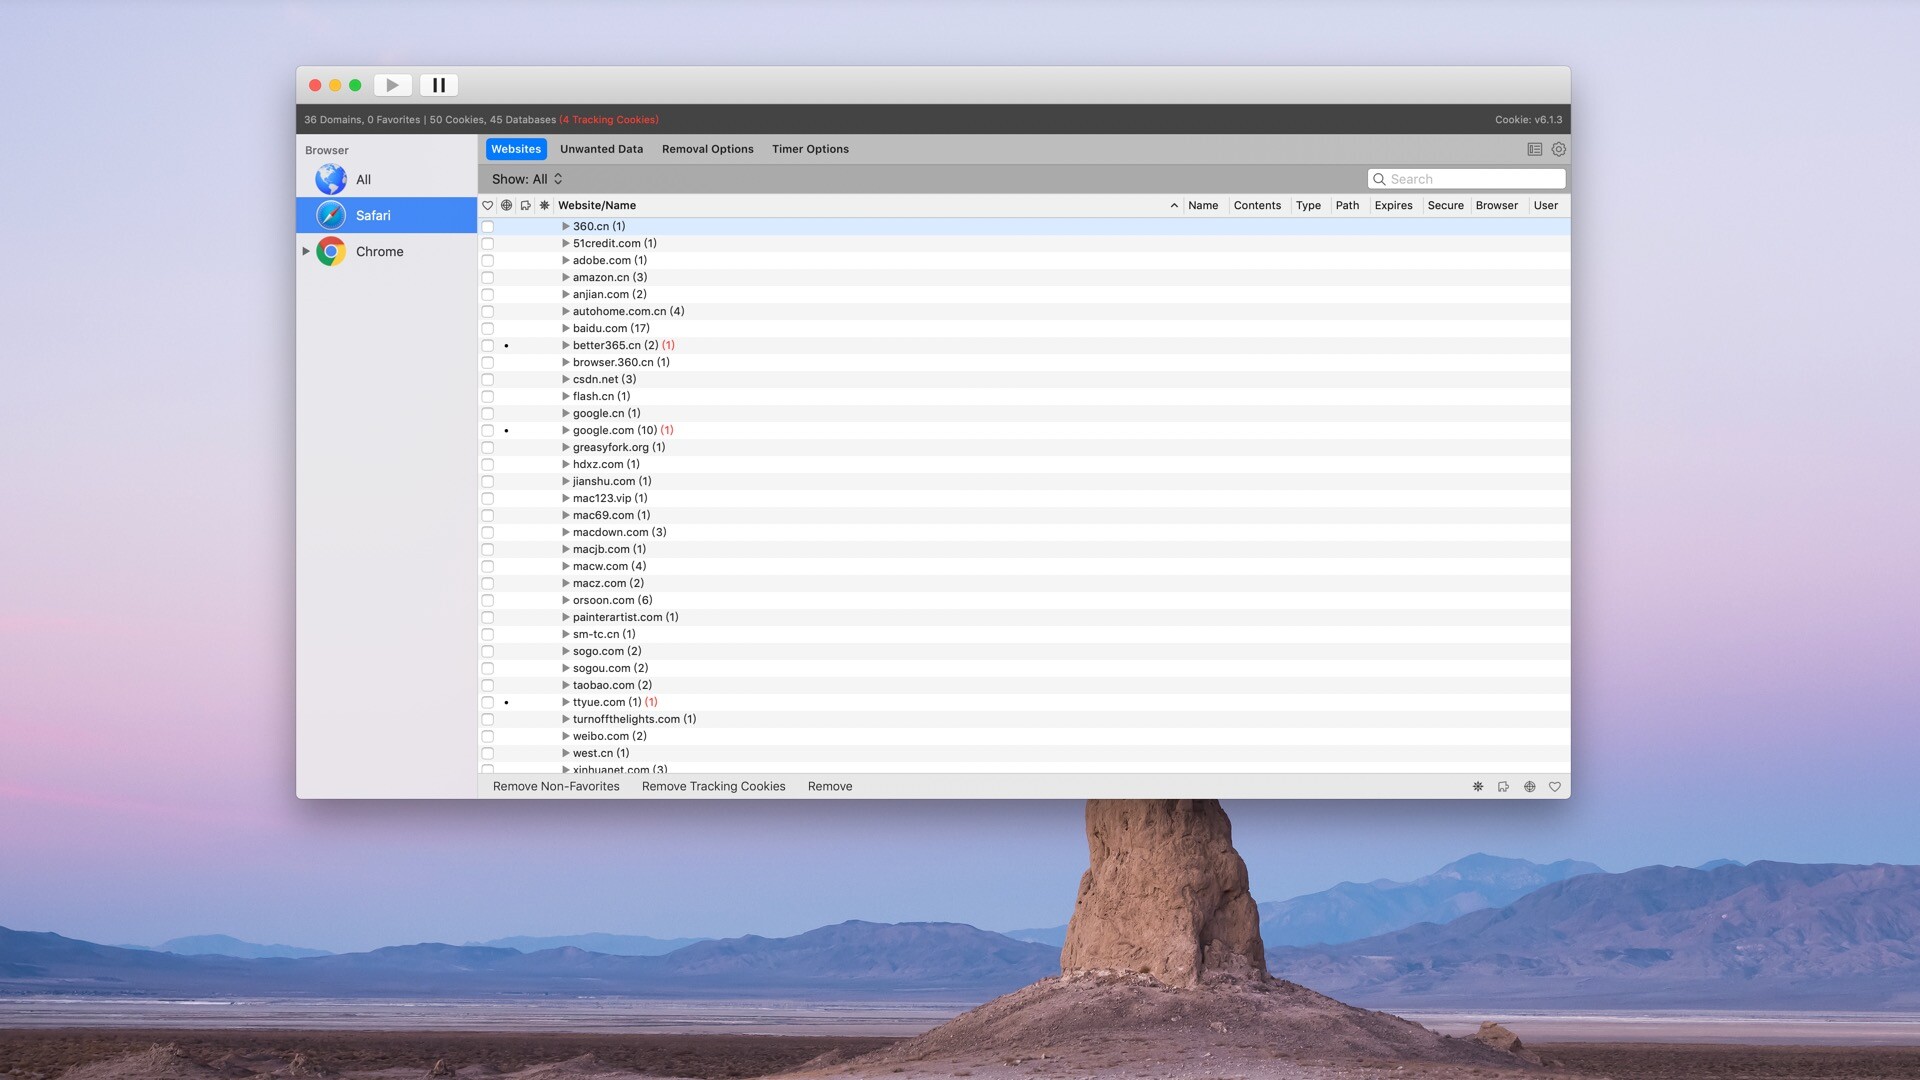Select the macdown.com (3) row text
This screenshot has height=1080, width=1920.
point(619,533)
